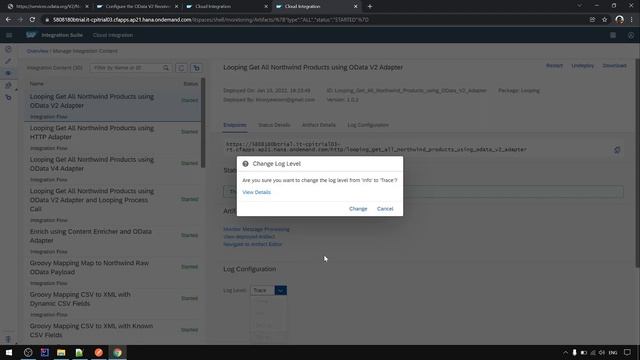
Task: Click share icon in address bar
Action: (x=592, y=20)
